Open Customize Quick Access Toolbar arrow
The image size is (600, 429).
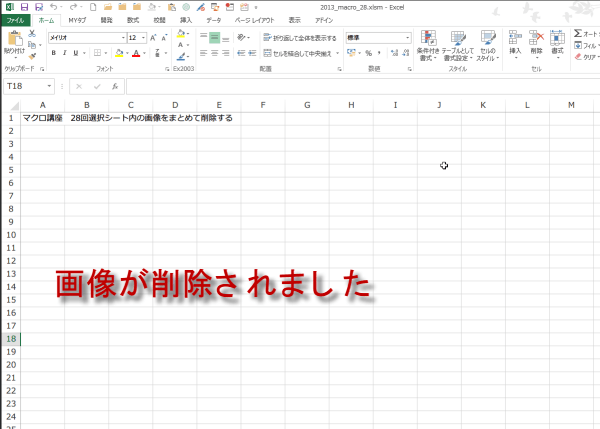(256, 7)
